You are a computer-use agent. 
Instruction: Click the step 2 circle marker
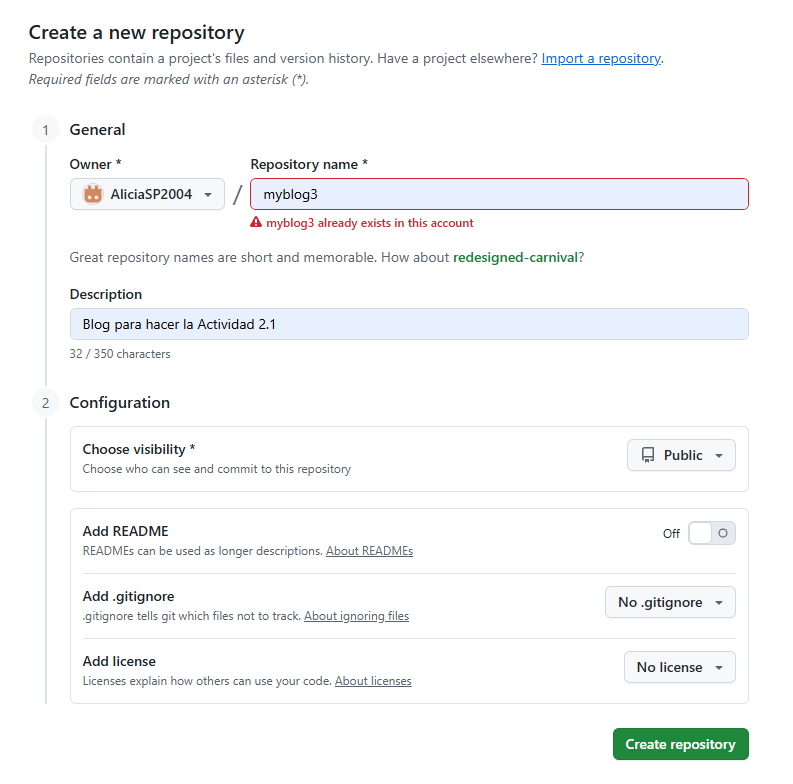click(45, 403)
